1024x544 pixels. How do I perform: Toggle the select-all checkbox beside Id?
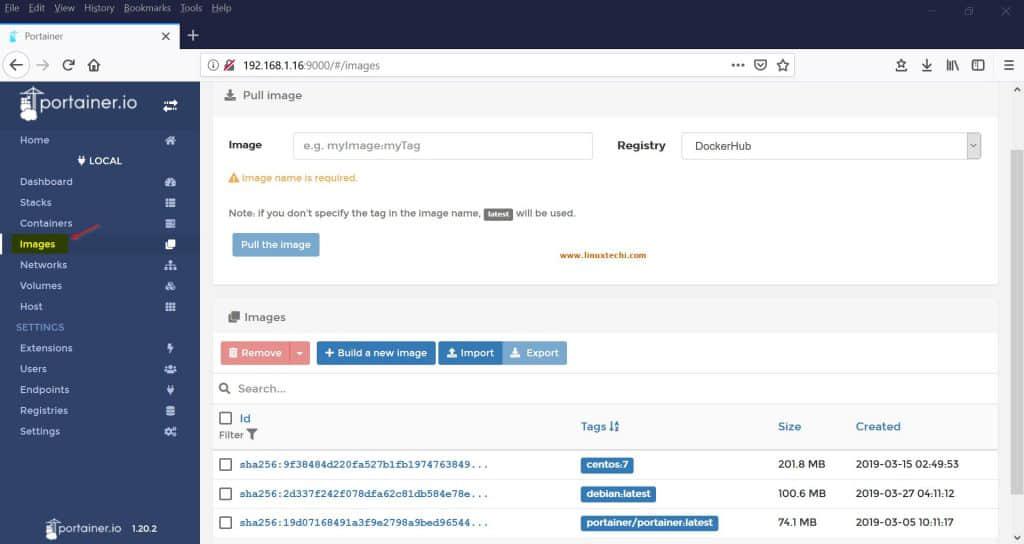[x=226, y=418]
